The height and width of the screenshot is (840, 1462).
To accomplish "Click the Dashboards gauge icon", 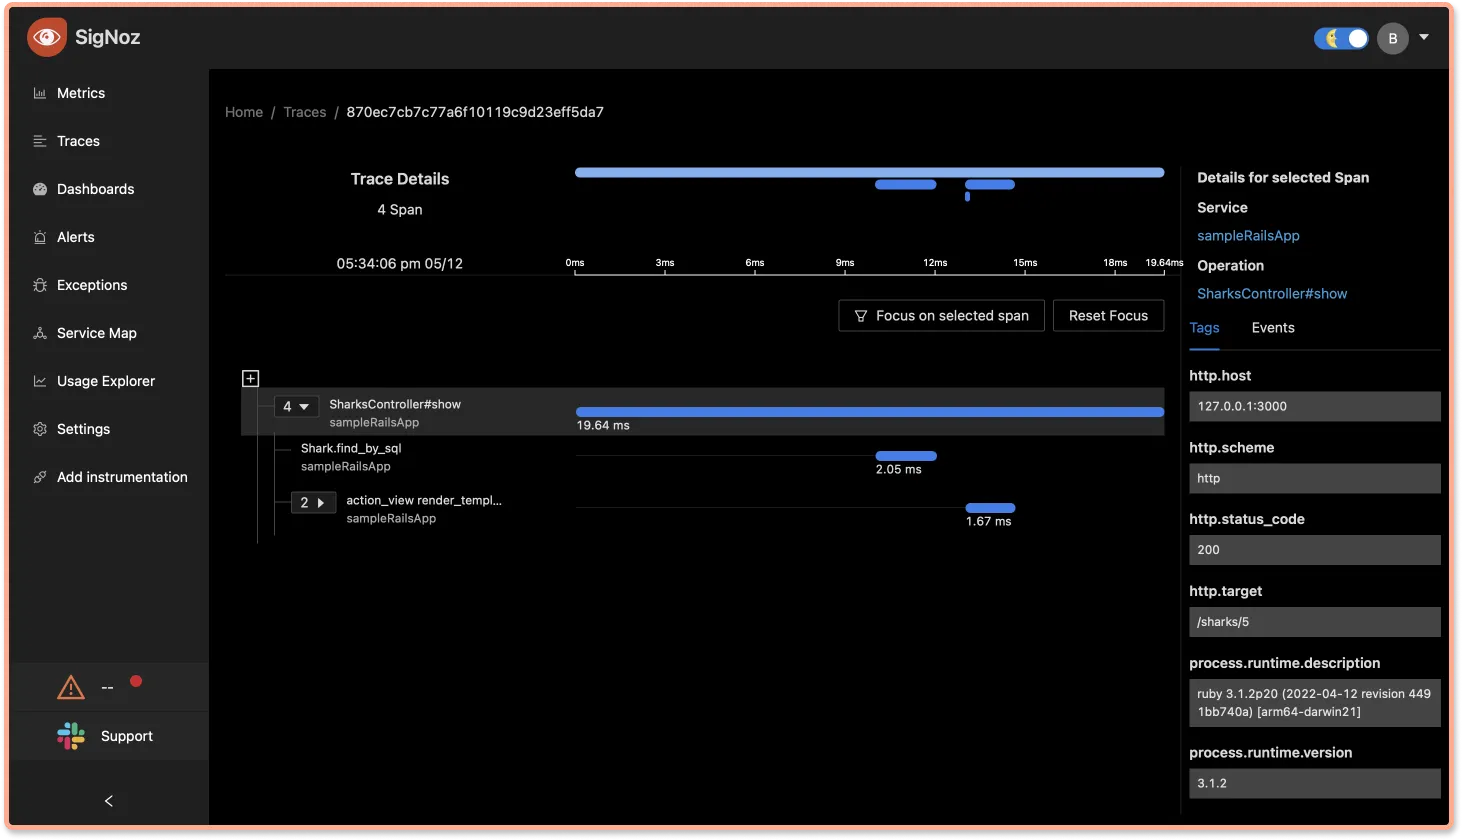I will (40, 189).
